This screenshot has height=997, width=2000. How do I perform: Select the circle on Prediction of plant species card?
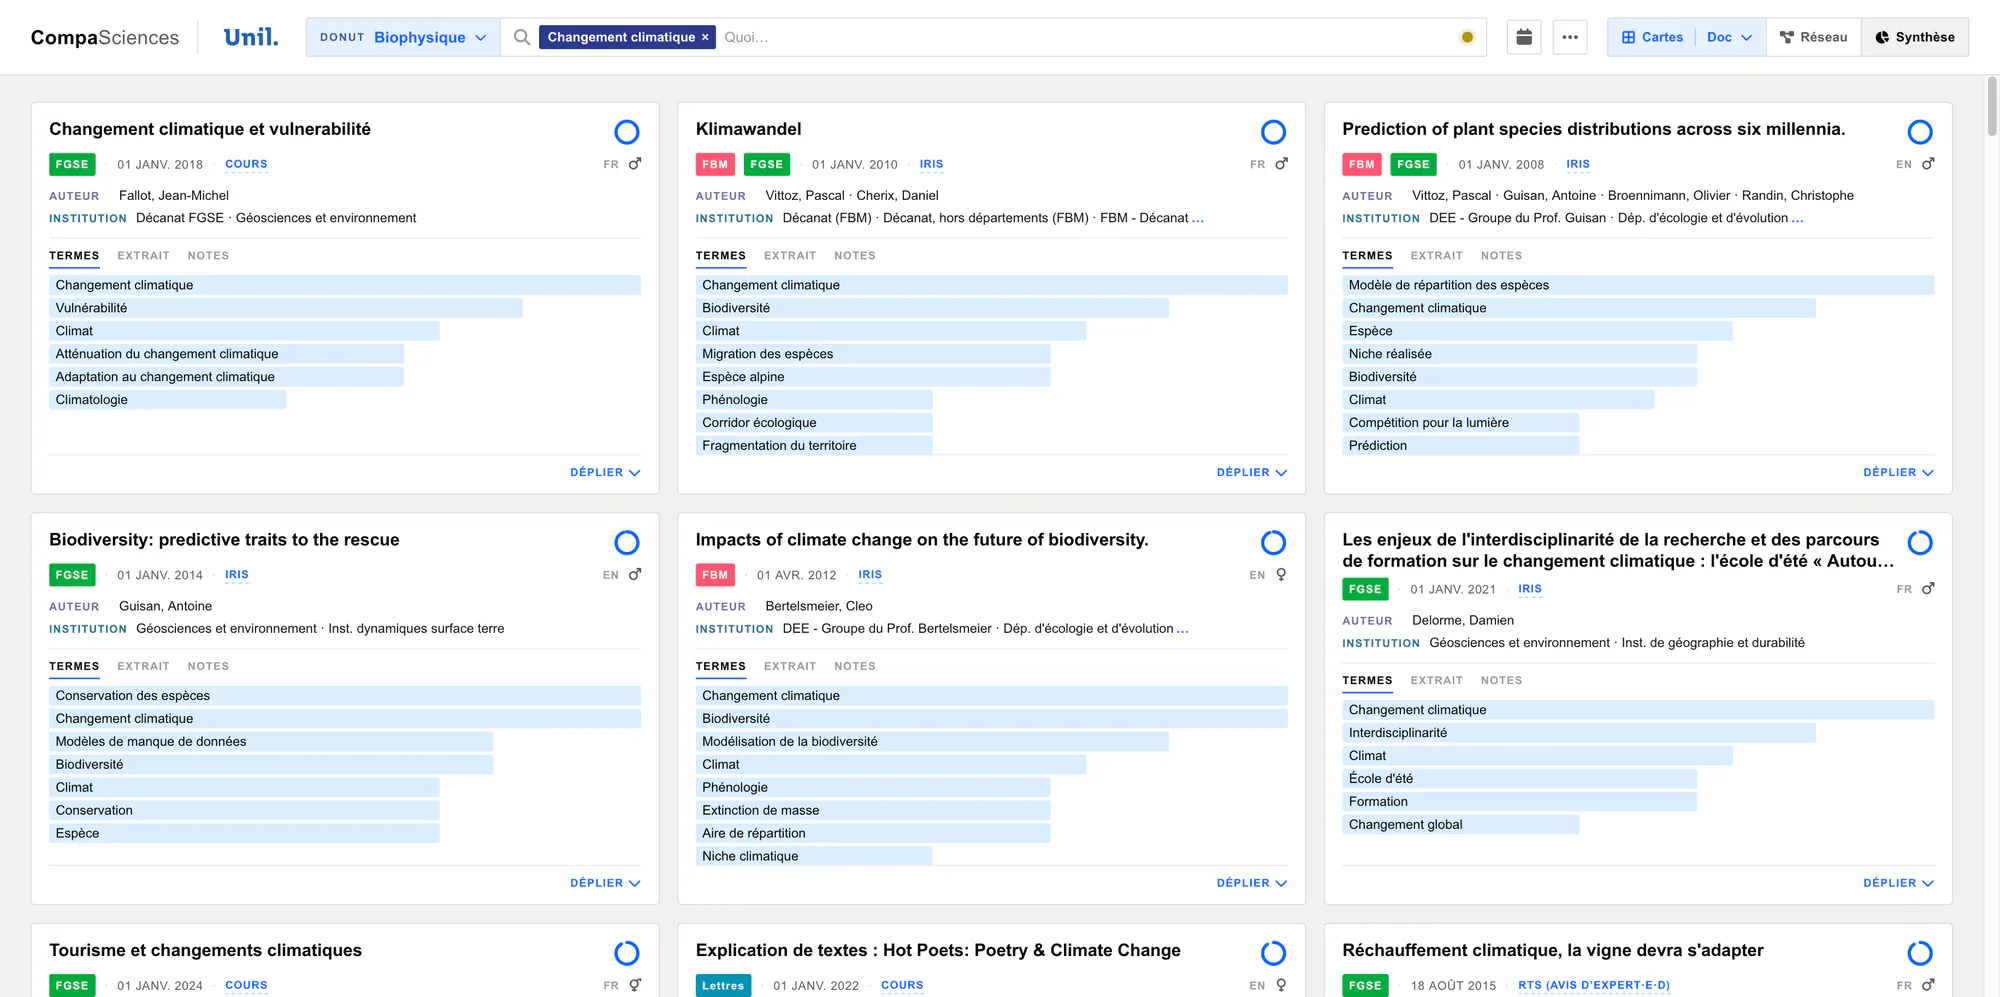[1920, 132]
